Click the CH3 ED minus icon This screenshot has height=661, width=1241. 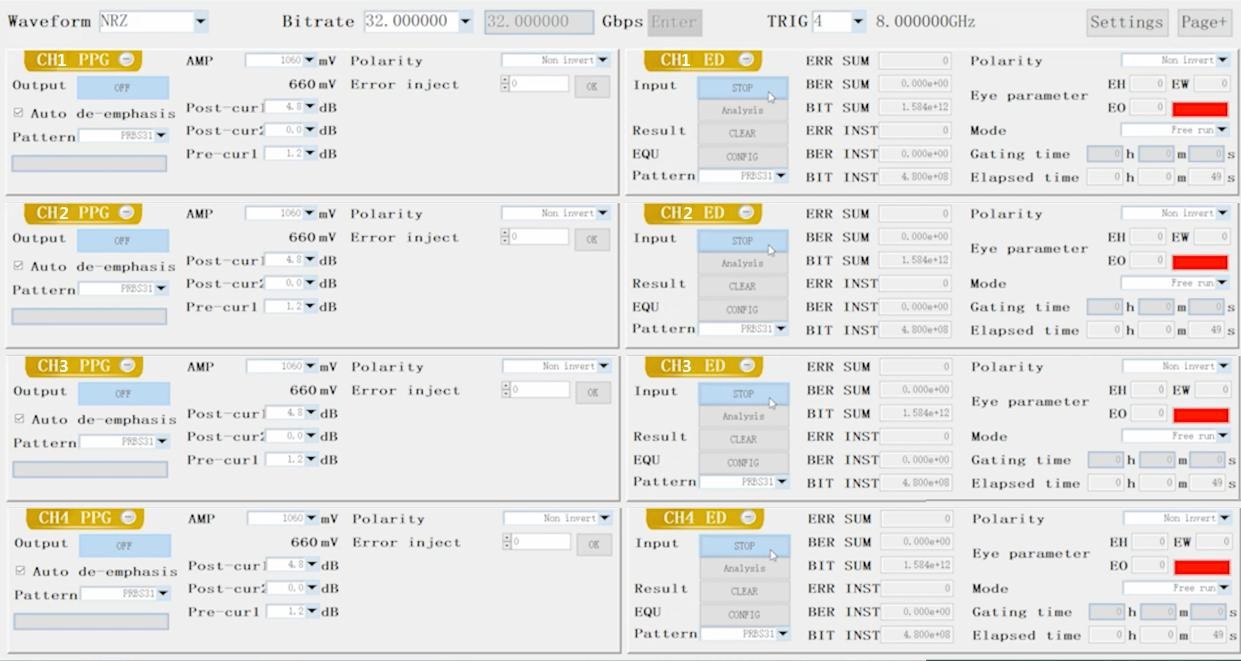tap(746, 366)
